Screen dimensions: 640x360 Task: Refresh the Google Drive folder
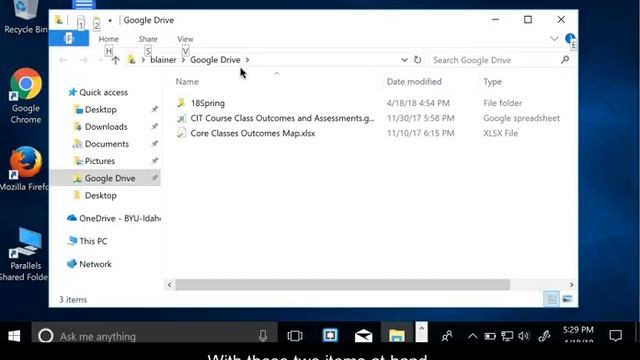(x=418, y=60)
